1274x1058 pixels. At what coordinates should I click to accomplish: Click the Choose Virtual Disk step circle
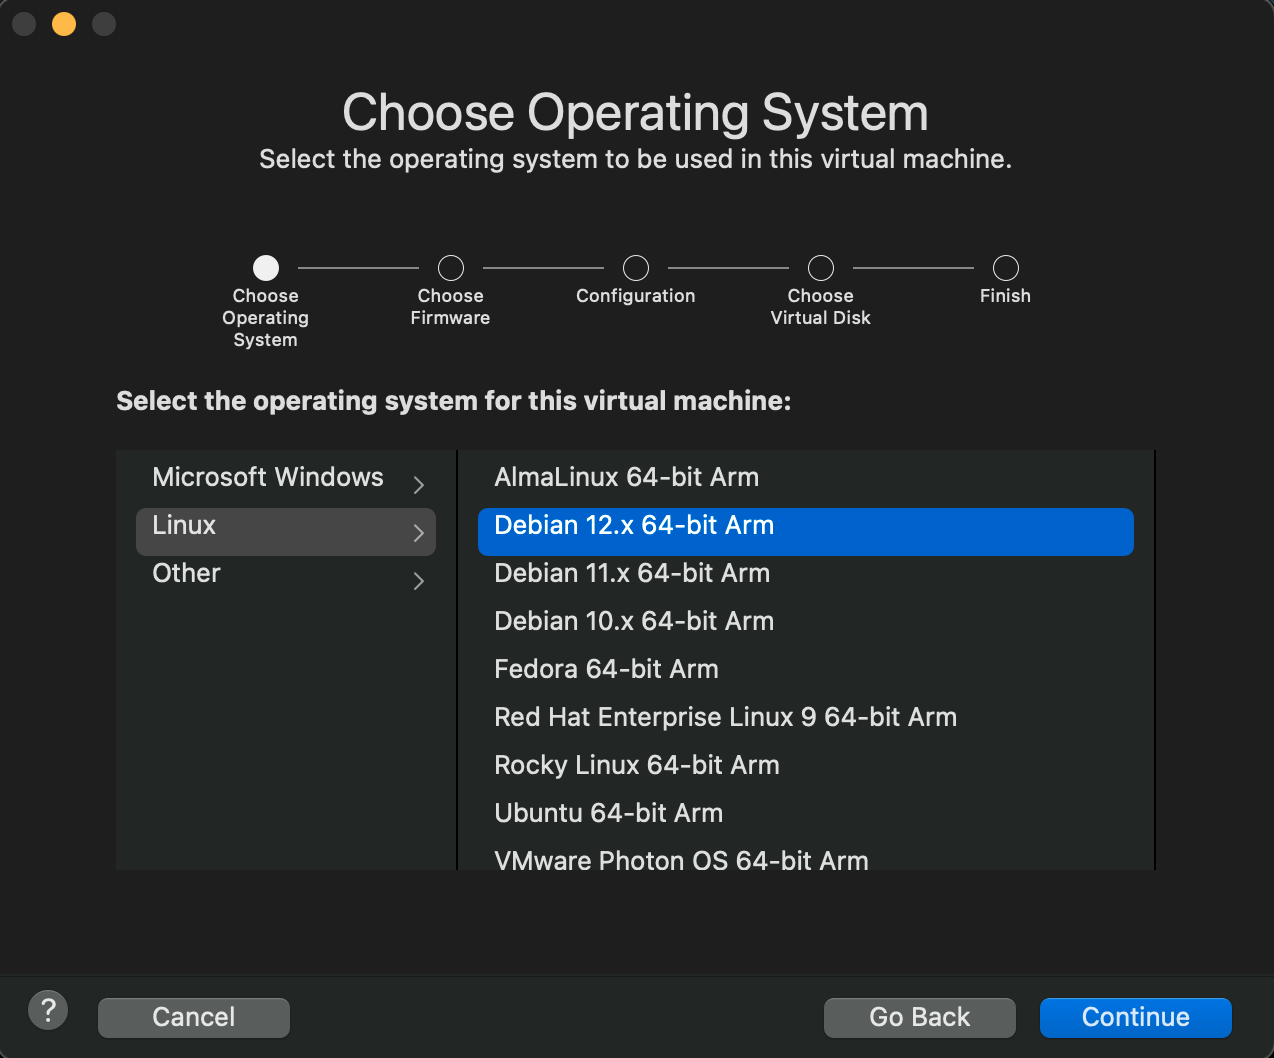click(x=821, y=268)
